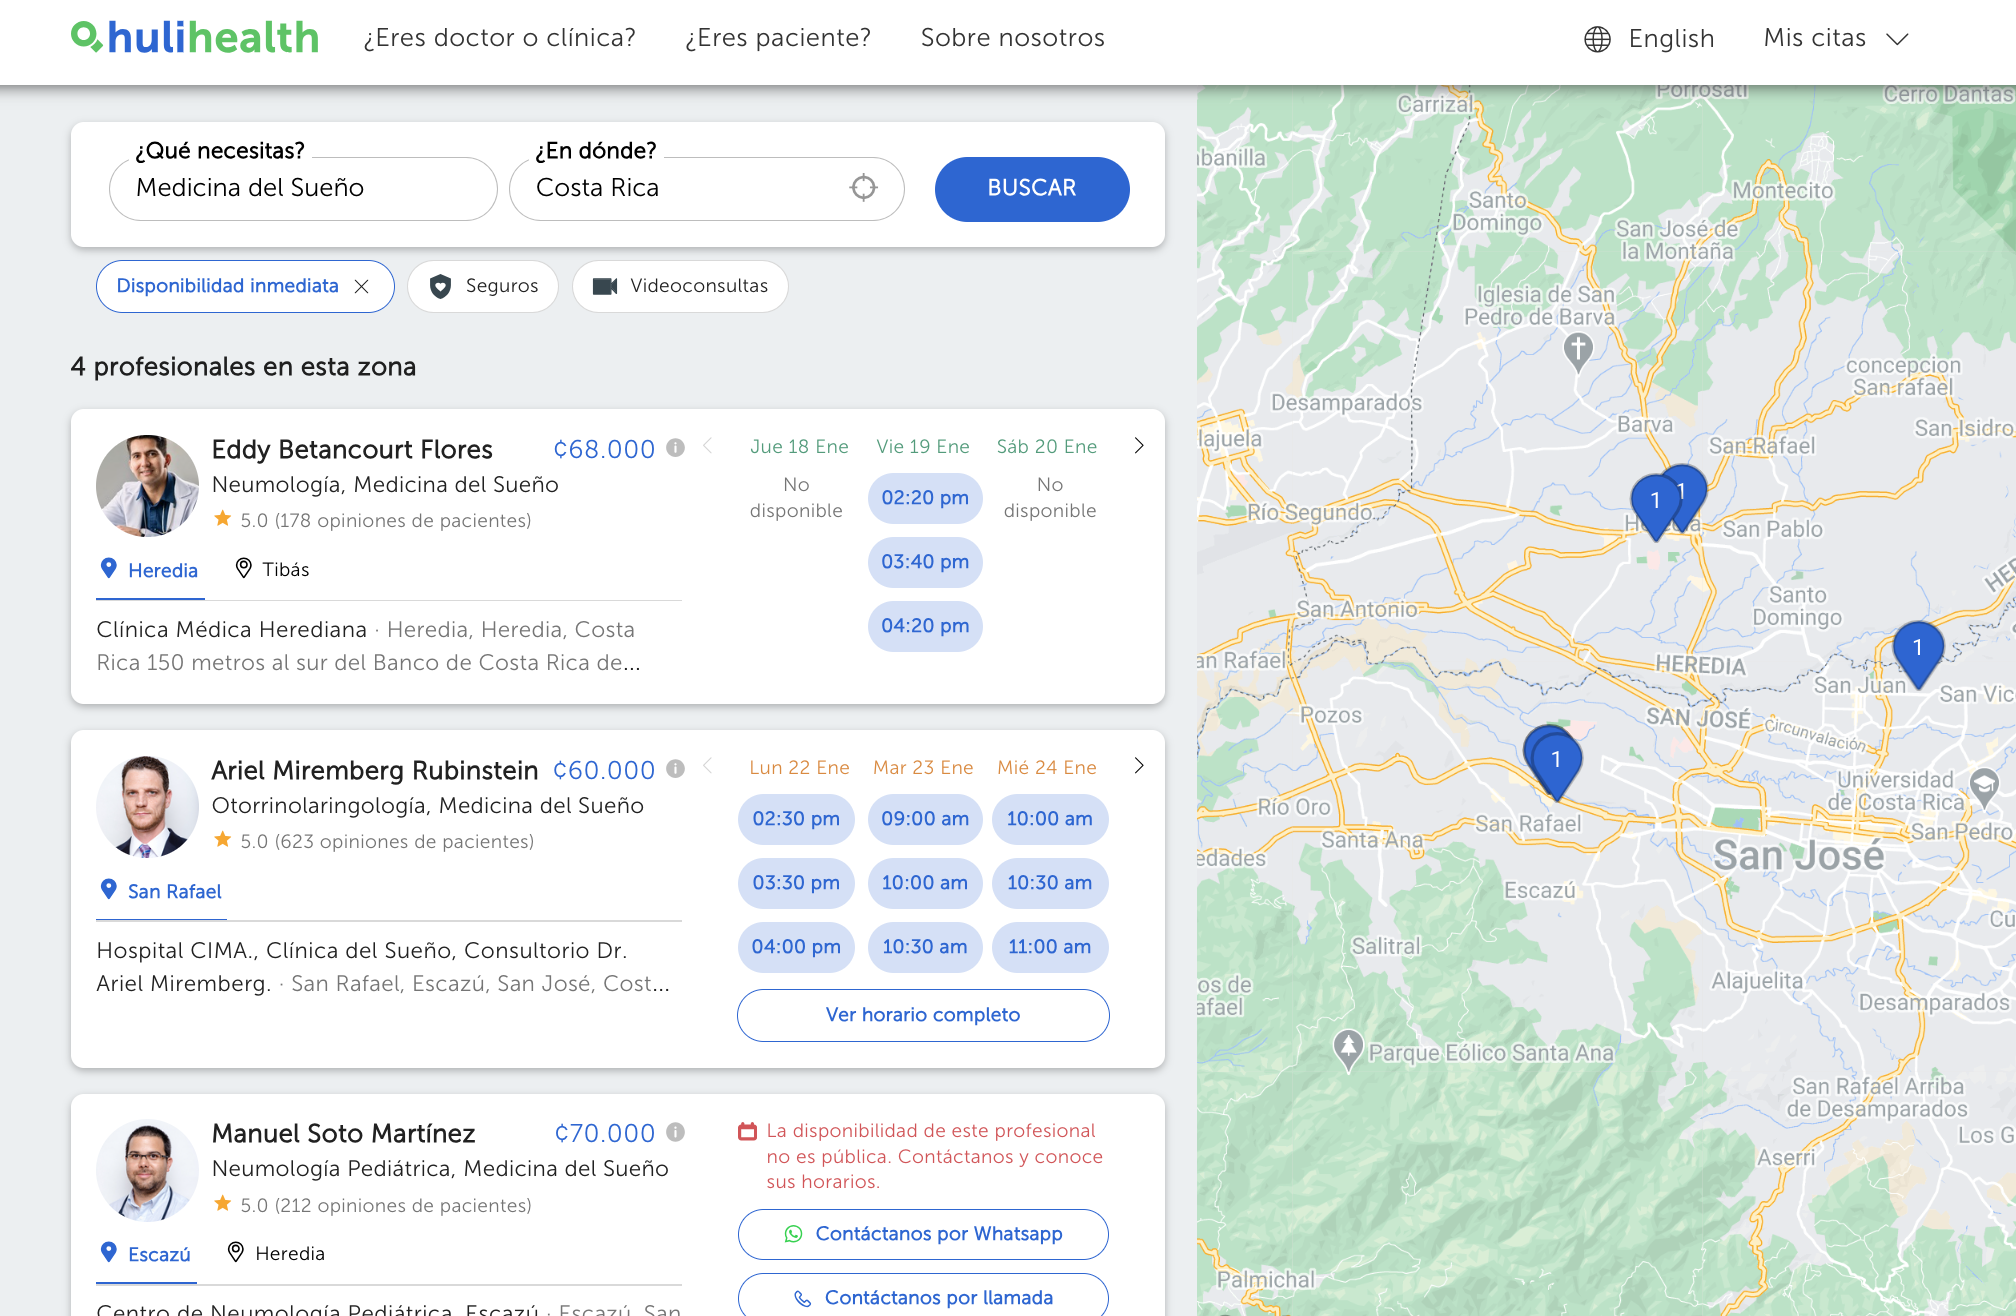Show next dates for Eddy Betancourt
Viewport: 2016px width, 1316px height.
pos(1138,446)
